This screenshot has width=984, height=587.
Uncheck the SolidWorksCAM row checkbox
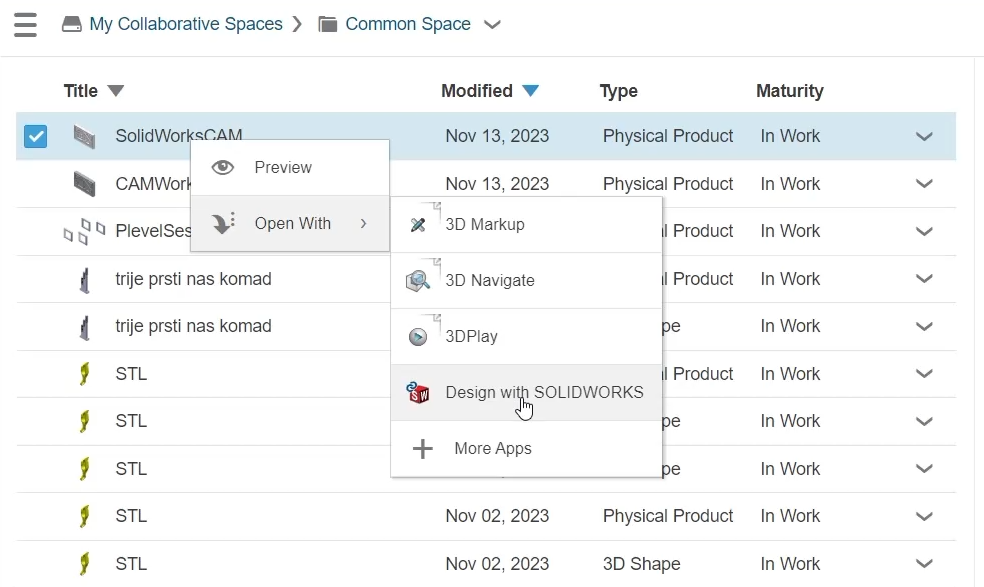coord(35,136)
